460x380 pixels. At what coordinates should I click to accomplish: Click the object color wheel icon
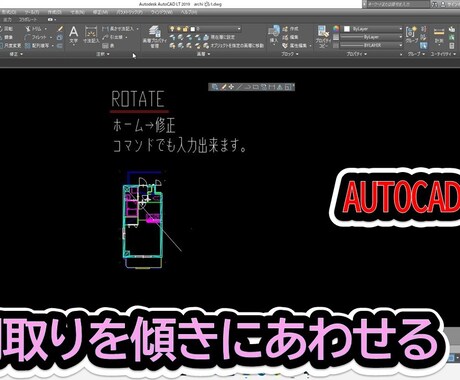click(x=336, y=29)
